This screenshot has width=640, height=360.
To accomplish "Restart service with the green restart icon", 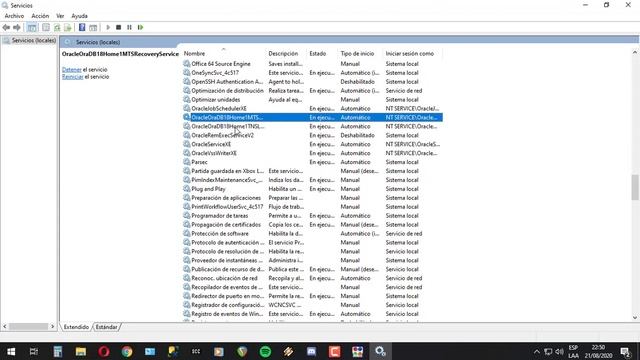I will [x=140, y=27].
